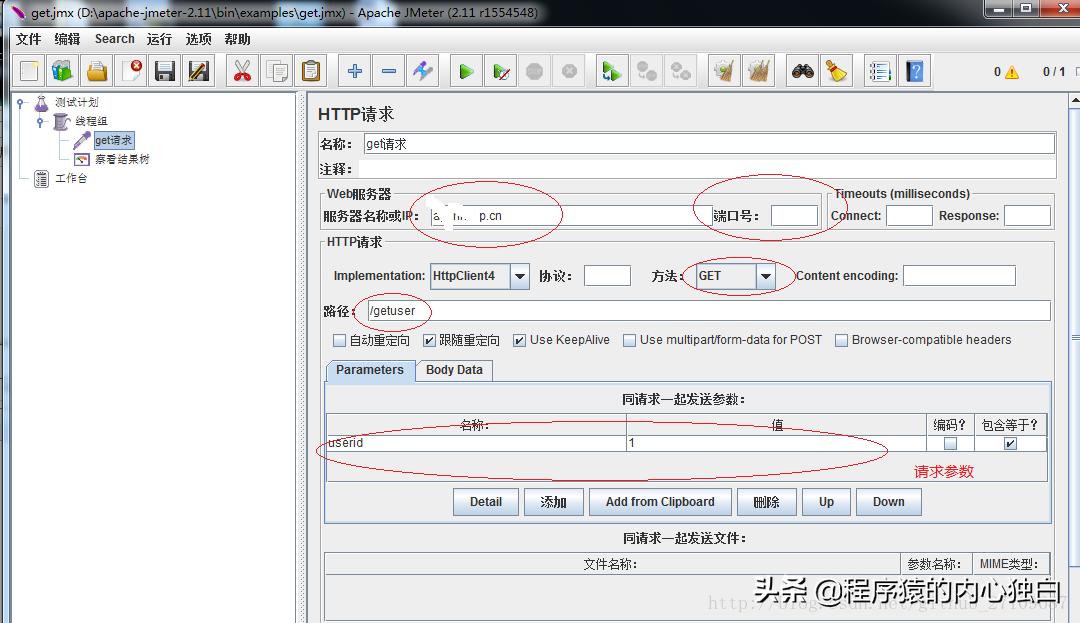Switch to the Body Data tab
1080x623 pixels.
(454, 370)
